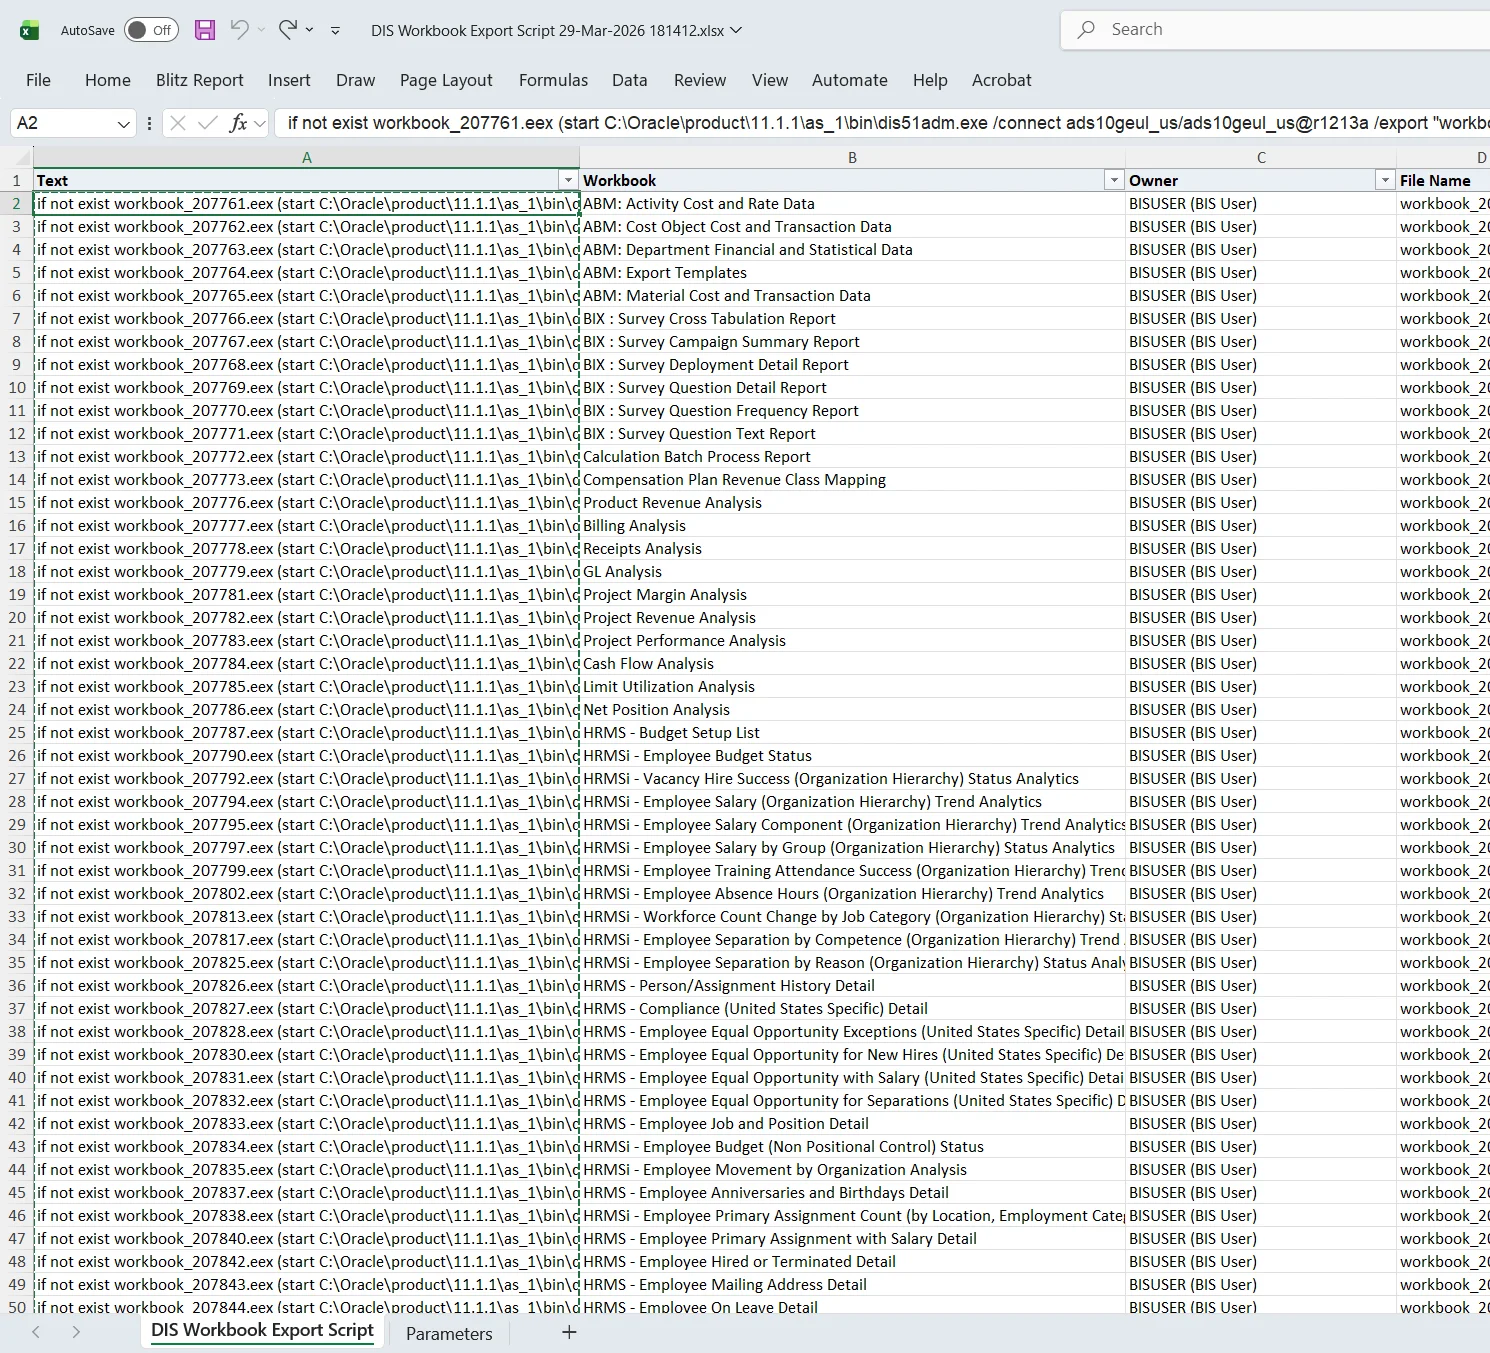Open the File menu tab
Screen dimensions: 1490x1353
point(38,80)
